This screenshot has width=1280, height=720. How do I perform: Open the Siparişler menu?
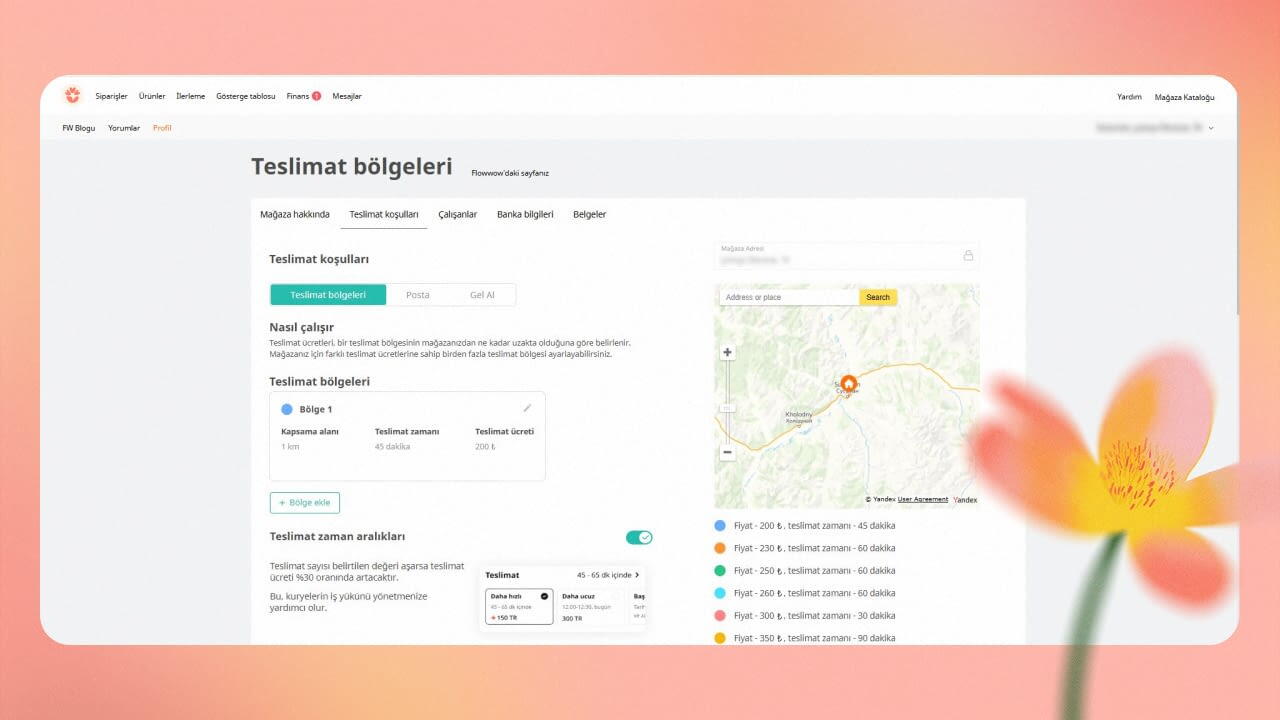coord(111,96)
